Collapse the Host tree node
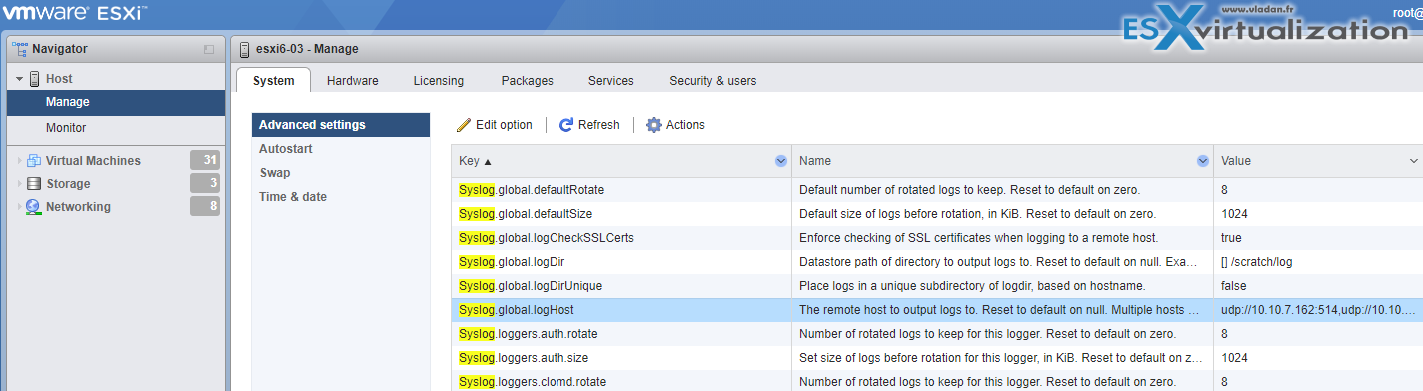Image resolution: width=1423 pixels, height=391 pixels. point(19,79)
